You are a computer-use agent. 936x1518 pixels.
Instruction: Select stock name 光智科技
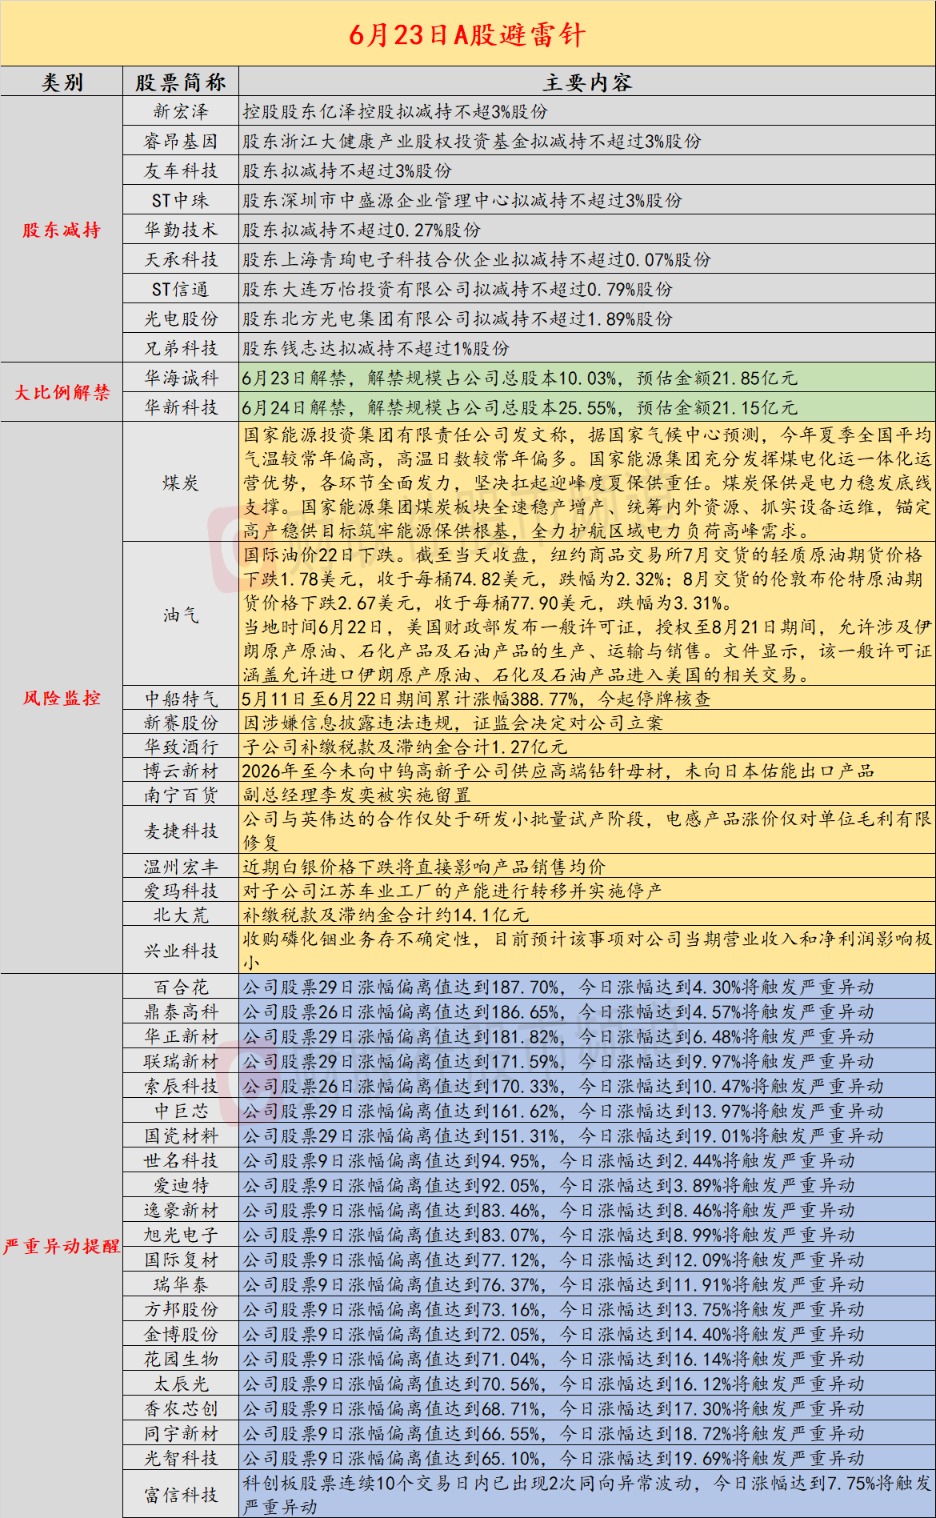181,1458
